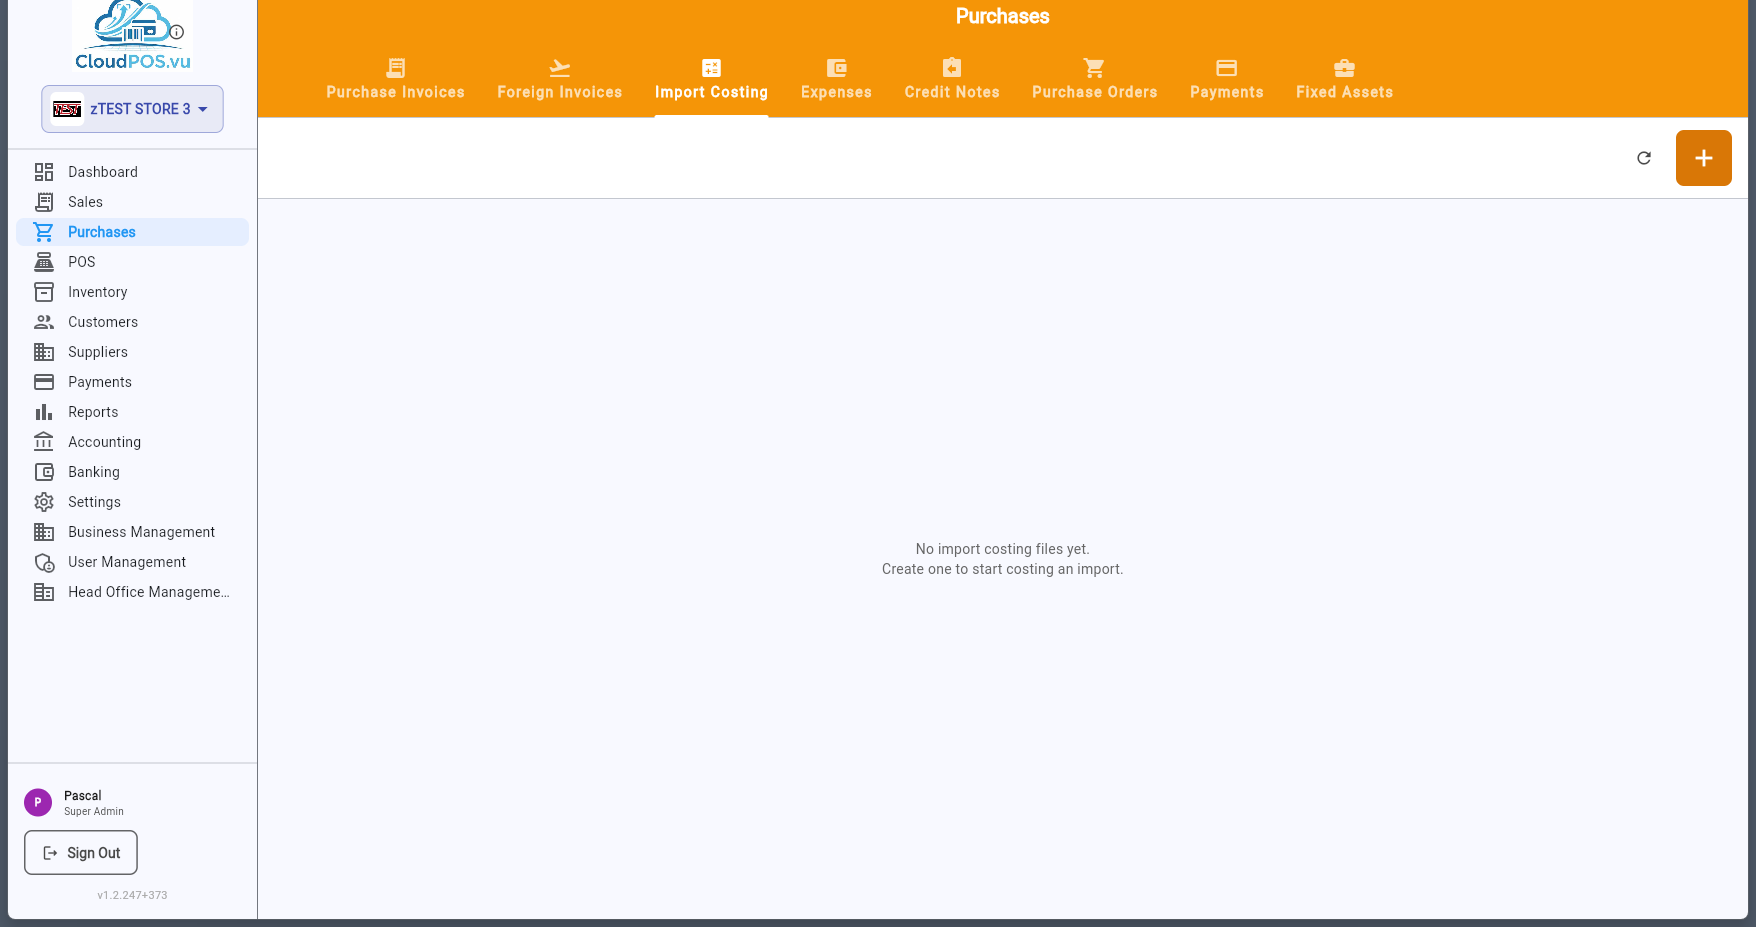This screenshot has height=927, width=1756.
Task: Open the Credit Notes tab
Action: (x=952, y=81)
